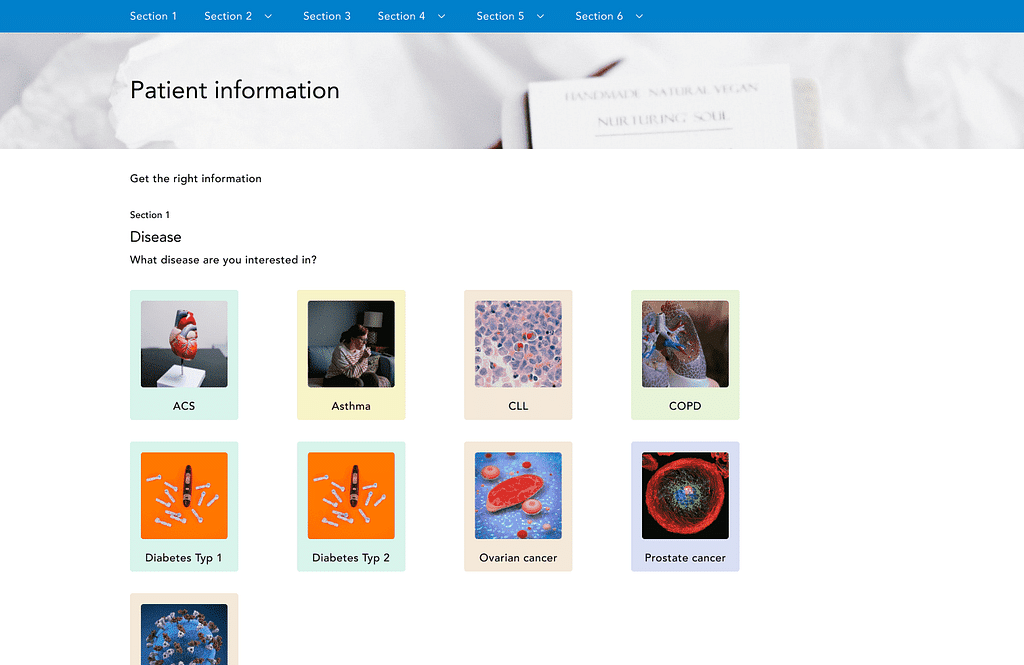Image resolution: width=1024 pixels, height=665 pixels.
Task: Open Section 3 in the top navigation
Action: [327, 16]
